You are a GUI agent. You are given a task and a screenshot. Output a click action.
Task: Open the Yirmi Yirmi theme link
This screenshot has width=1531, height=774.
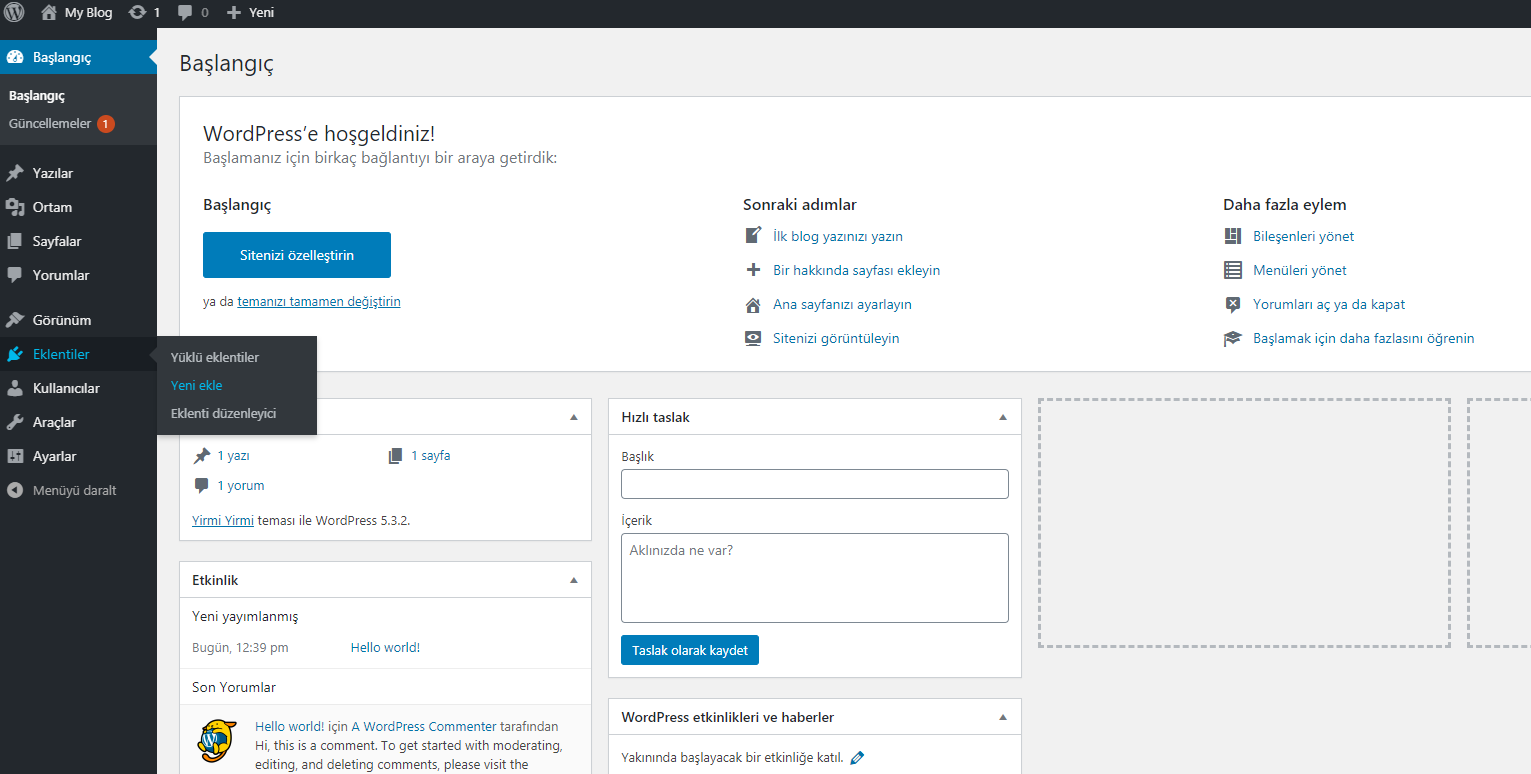(x=223, y=520)
